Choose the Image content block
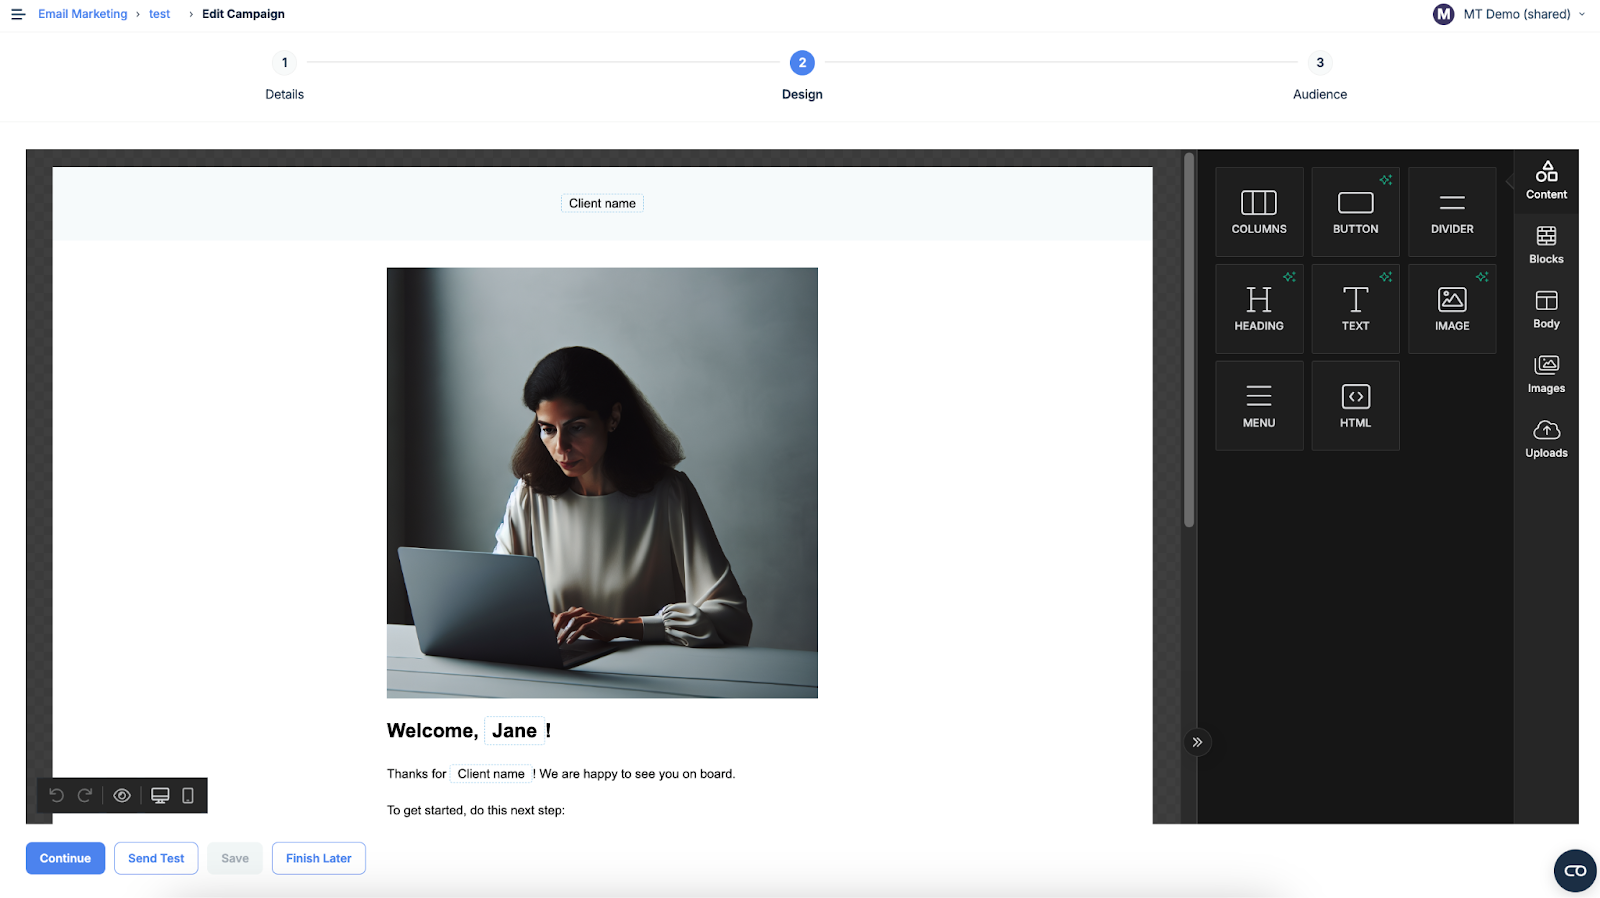The image size is (1600, 898). [x=1452, y=309]
